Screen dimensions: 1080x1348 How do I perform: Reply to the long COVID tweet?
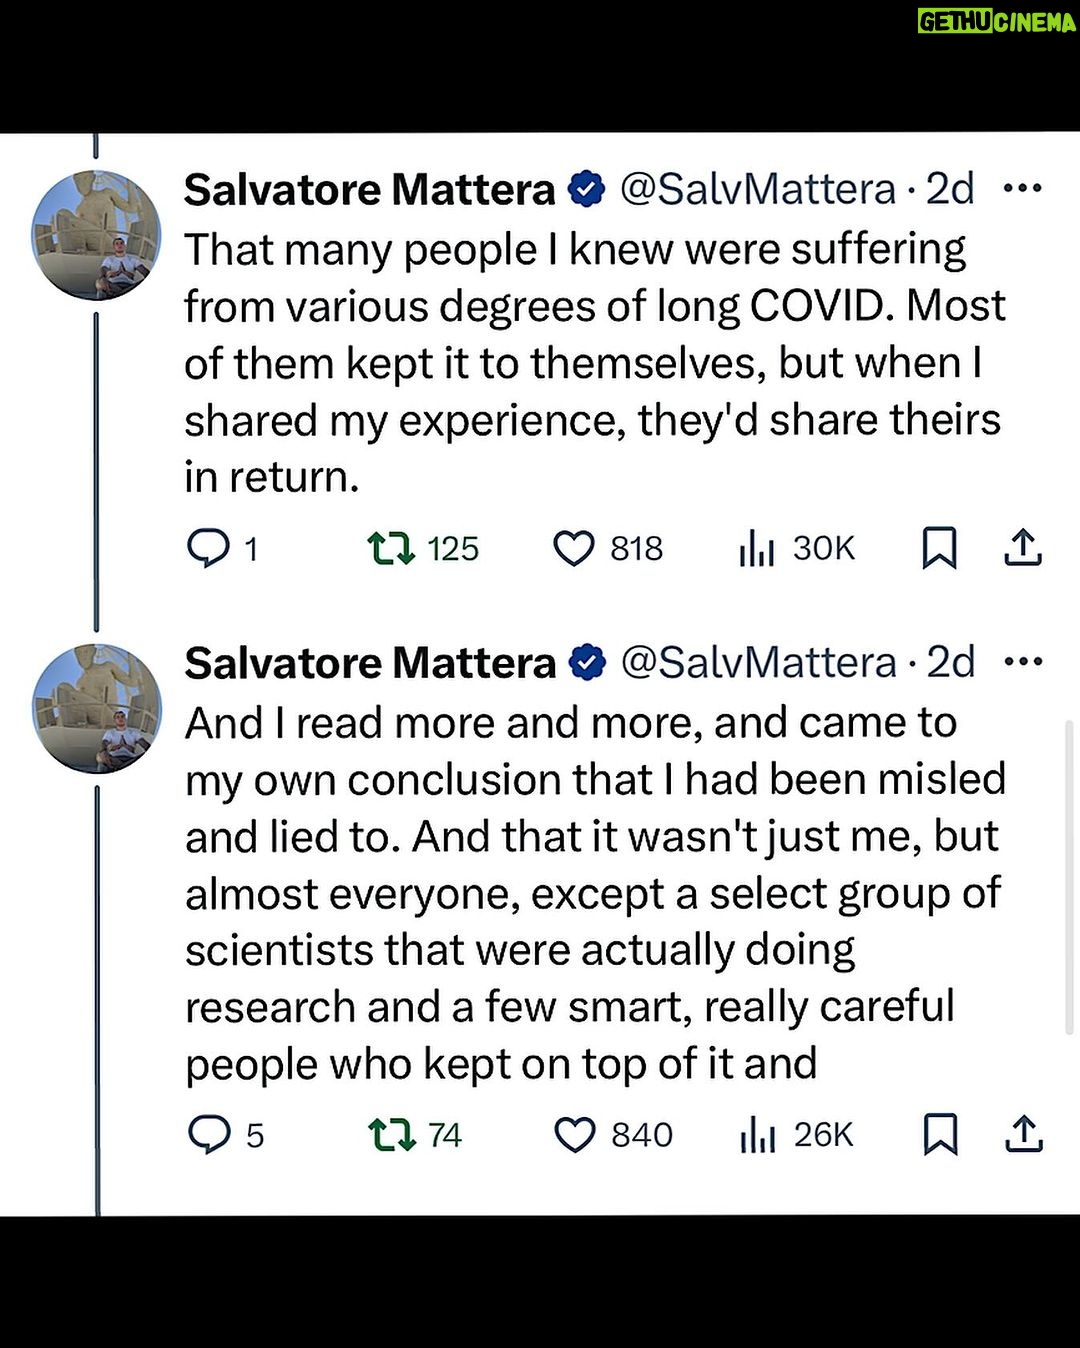[x=209, y=548]
